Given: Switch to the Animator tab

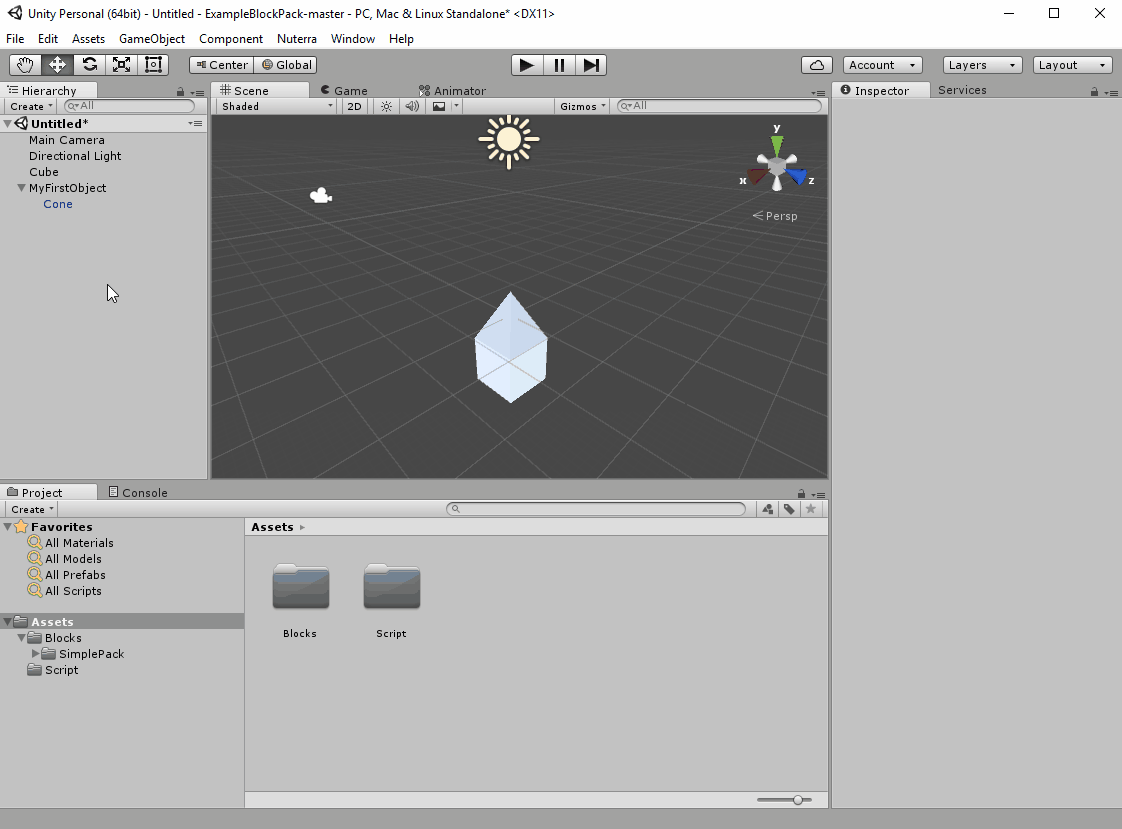Looking at the screenshot, I should point(452,91).
